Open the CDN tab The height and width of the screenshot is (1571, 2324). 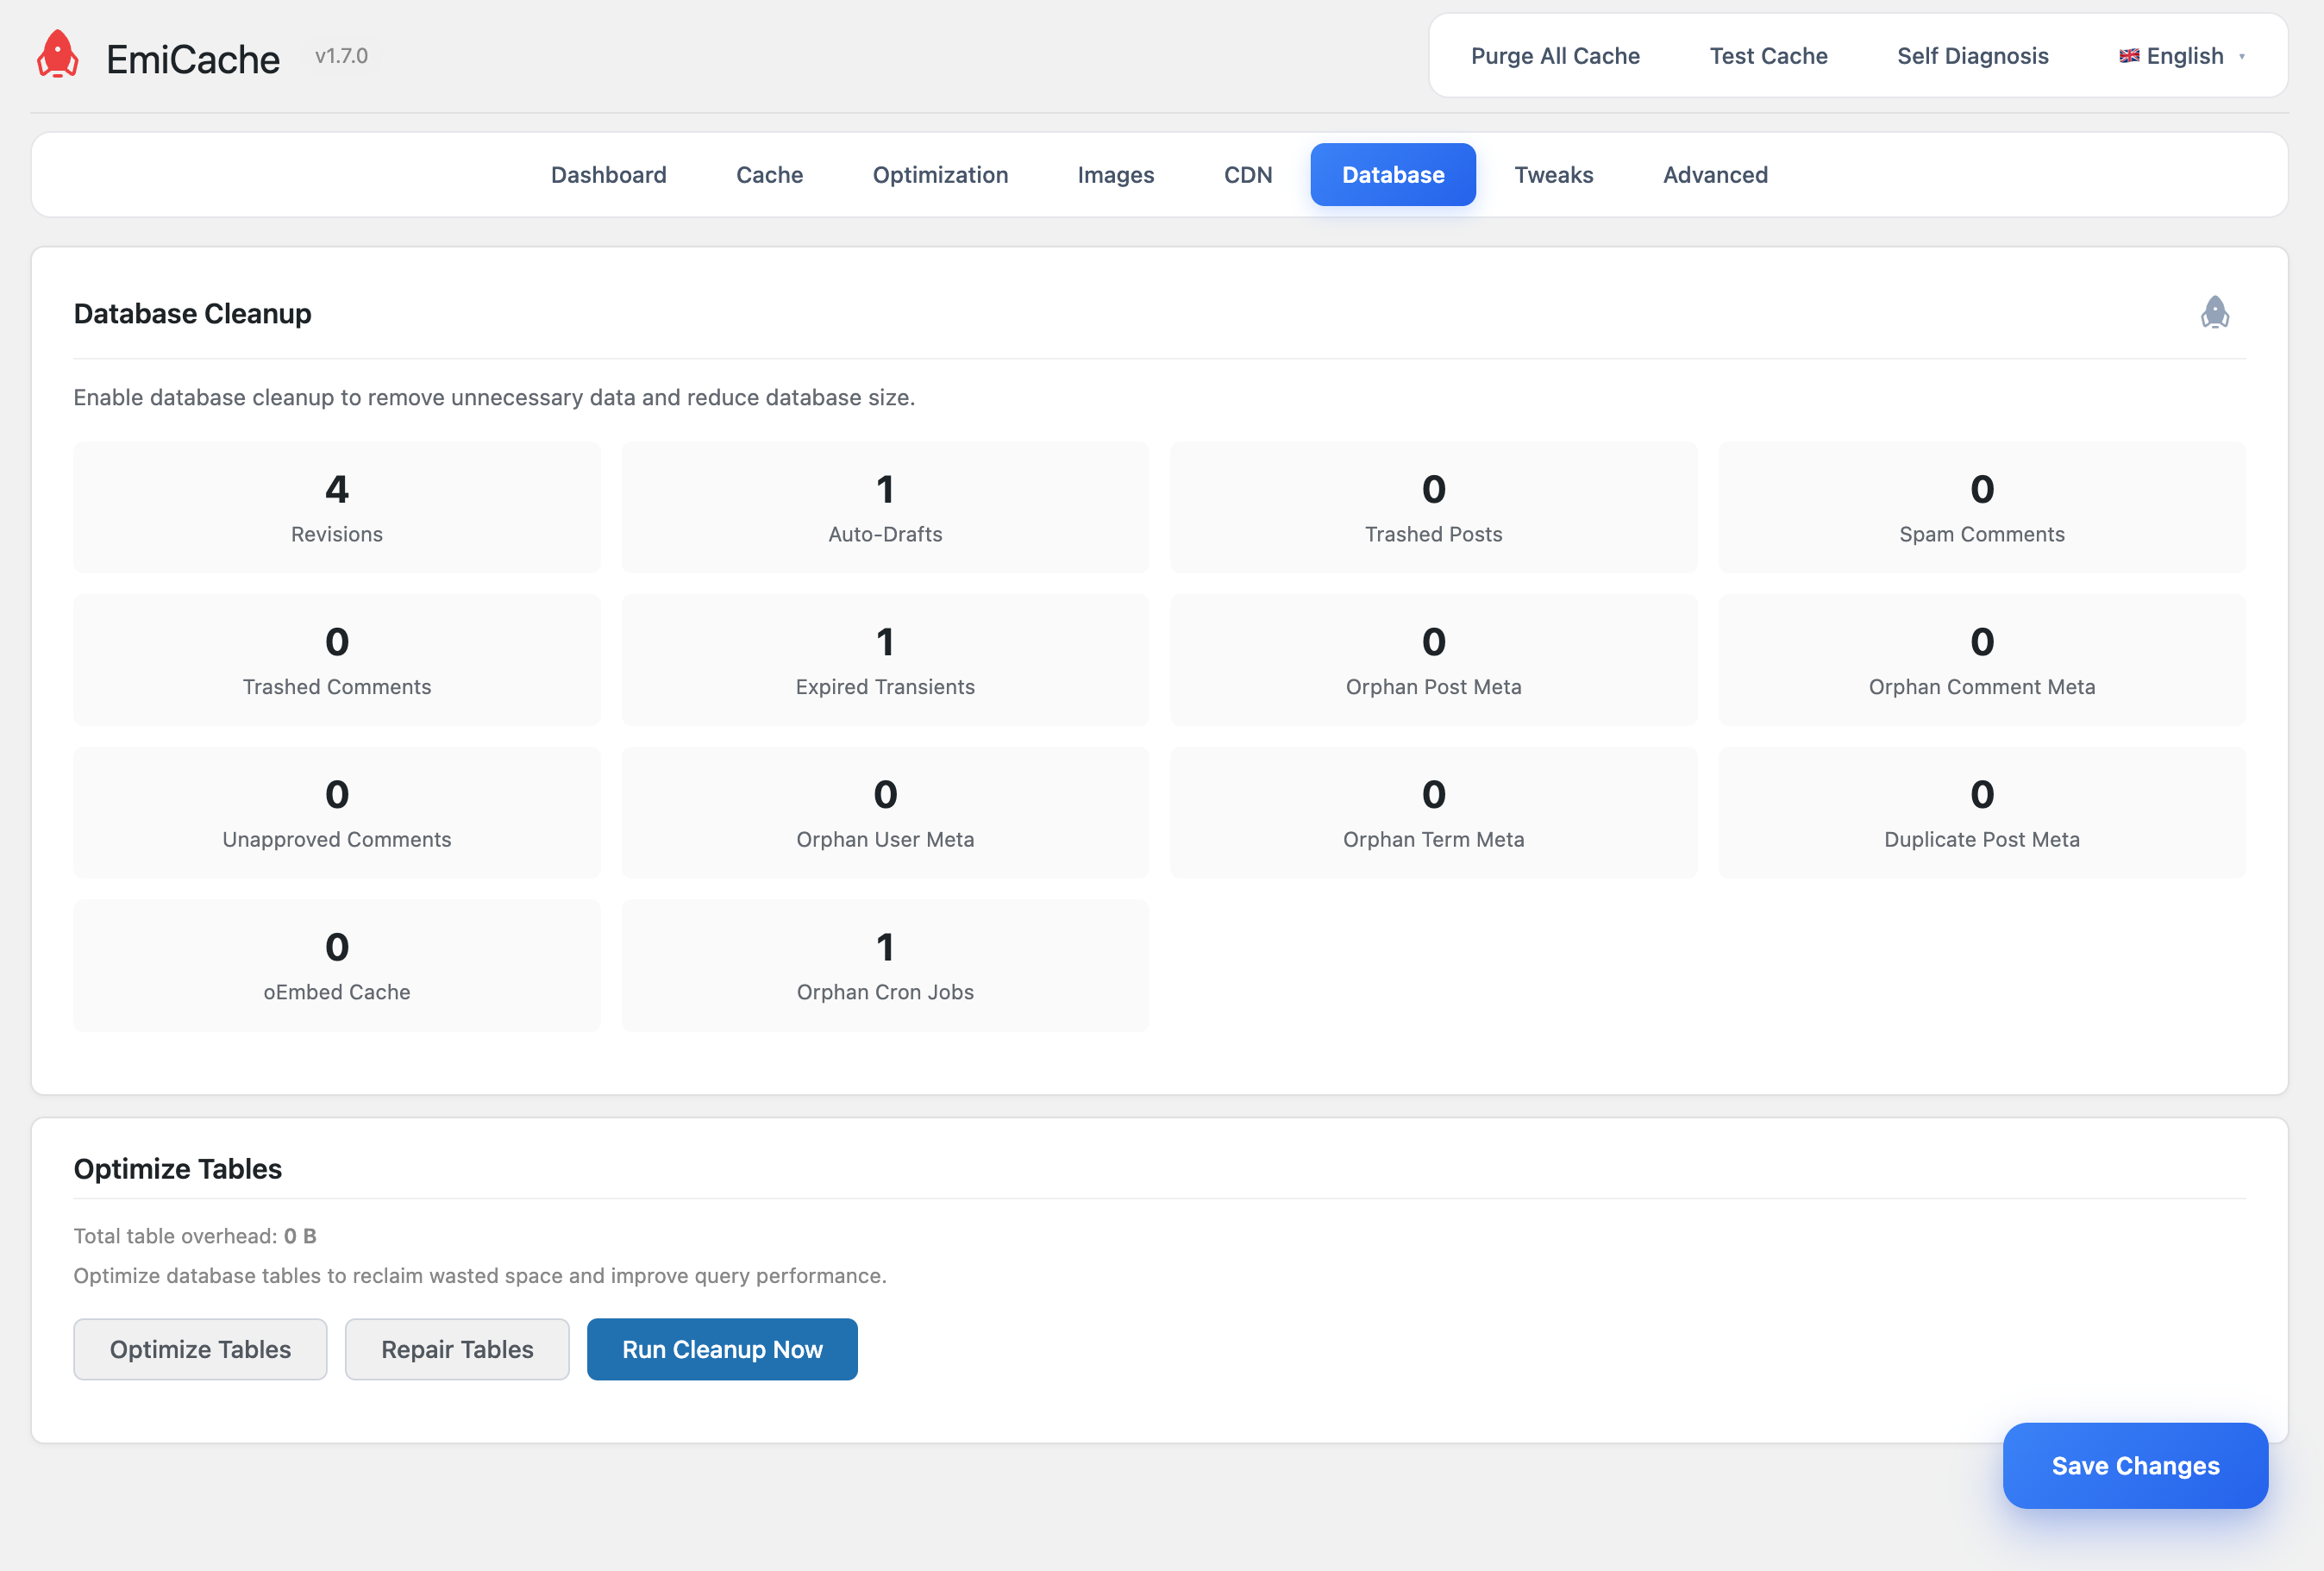click(1248, 175)
